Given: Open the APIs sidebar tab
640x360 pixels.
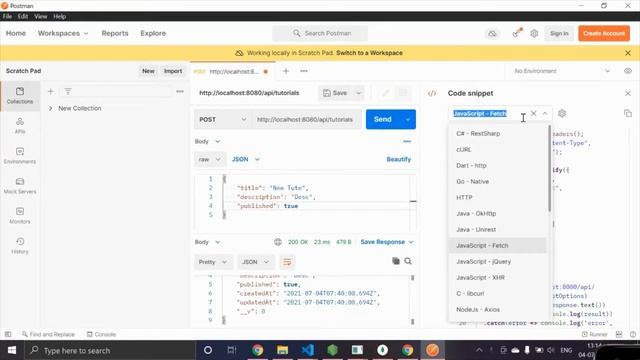Looking at the screenshot, I should [20, 126].
